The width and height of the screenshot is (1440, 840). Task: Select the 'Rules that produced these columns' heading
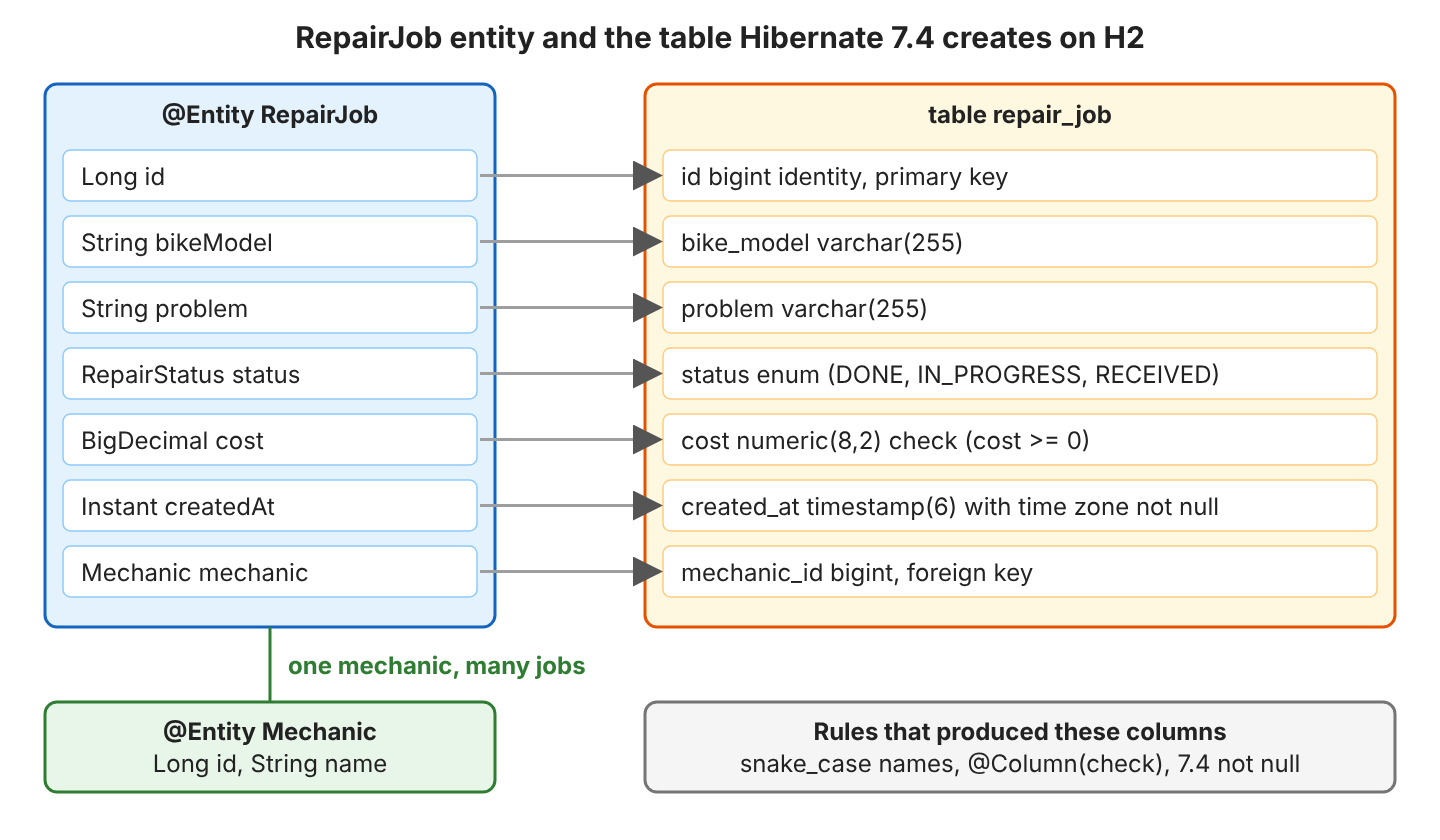(1020, 732)
